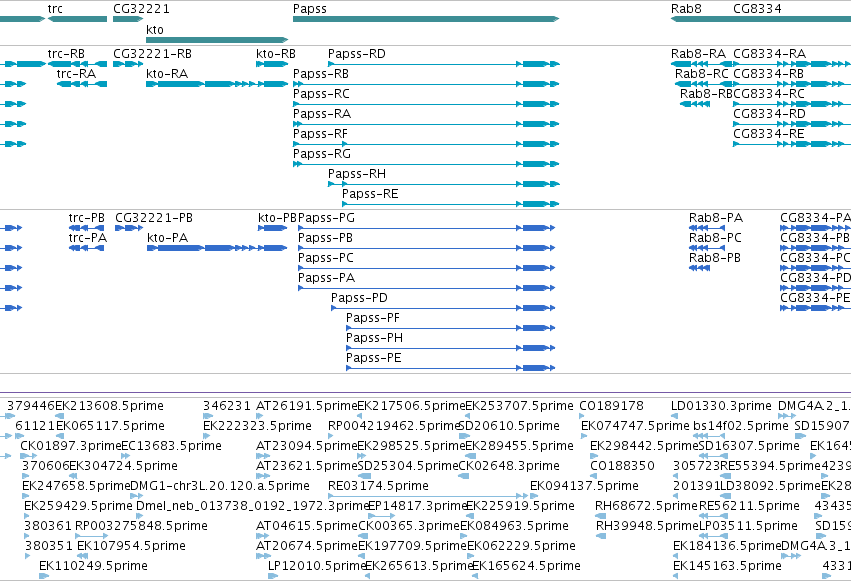Select the kto gene bar
Image resolution: width=851 pixels, height=581 pixels.
point(217,40)
